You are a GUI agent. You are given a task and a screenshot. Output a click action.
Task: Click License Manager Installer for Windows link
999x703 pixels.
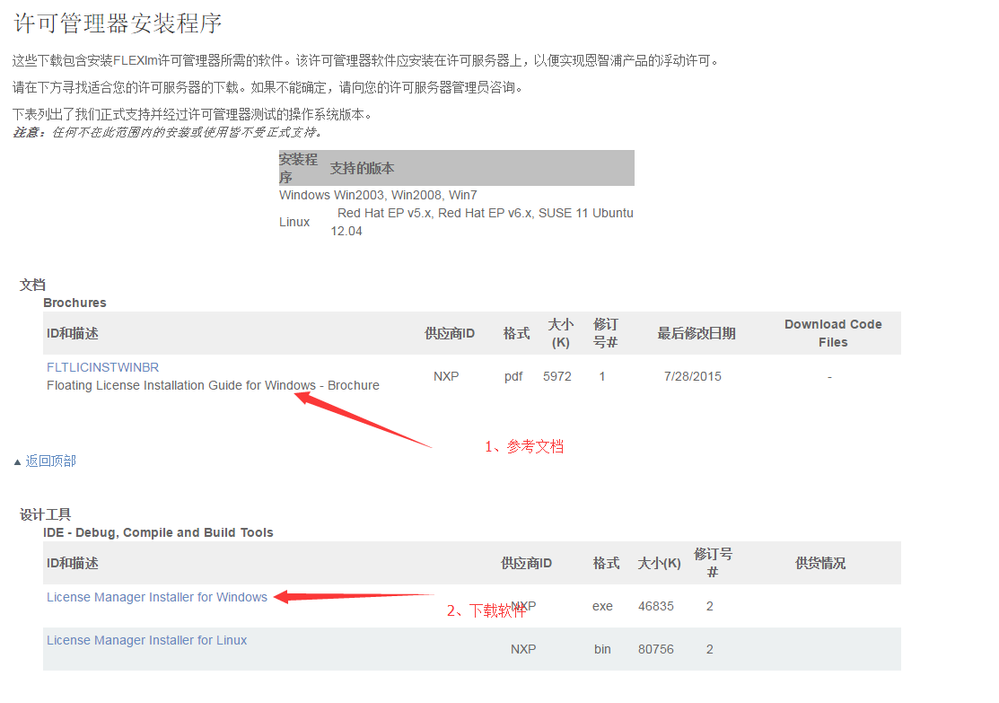pyautogui.click(x=157, y=597)
